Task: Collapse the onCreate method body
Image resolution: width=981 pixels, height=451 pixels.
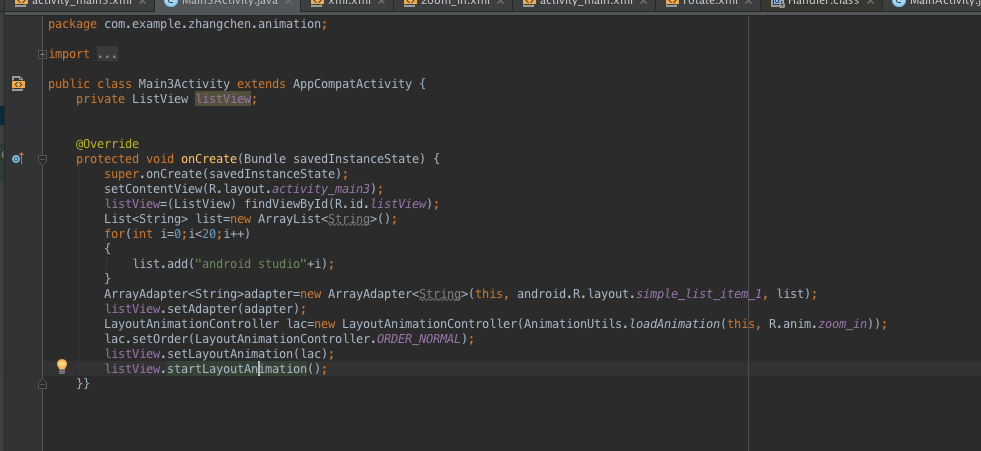Action: [42, 159]
